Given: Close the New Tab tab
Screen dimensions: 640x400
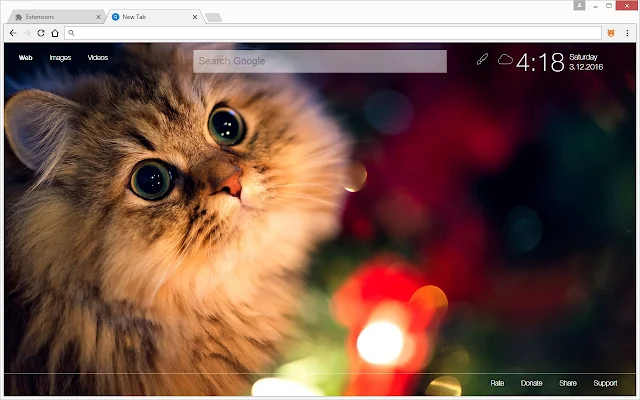Looking at the screenshot, I should [x=195, y=17].
